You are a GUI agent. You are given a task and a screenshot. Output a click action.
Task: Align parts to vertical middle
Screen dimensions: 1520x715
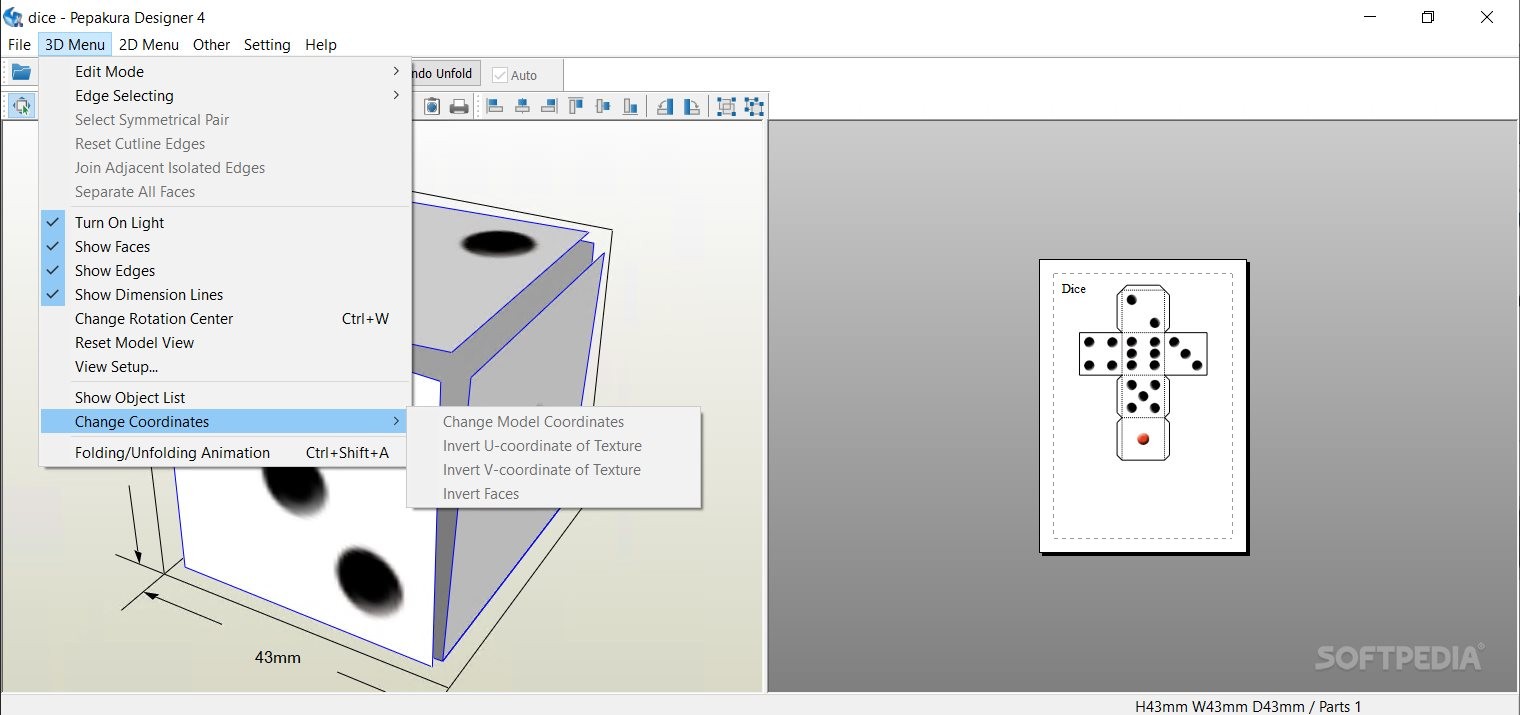(x=603, y=106)
